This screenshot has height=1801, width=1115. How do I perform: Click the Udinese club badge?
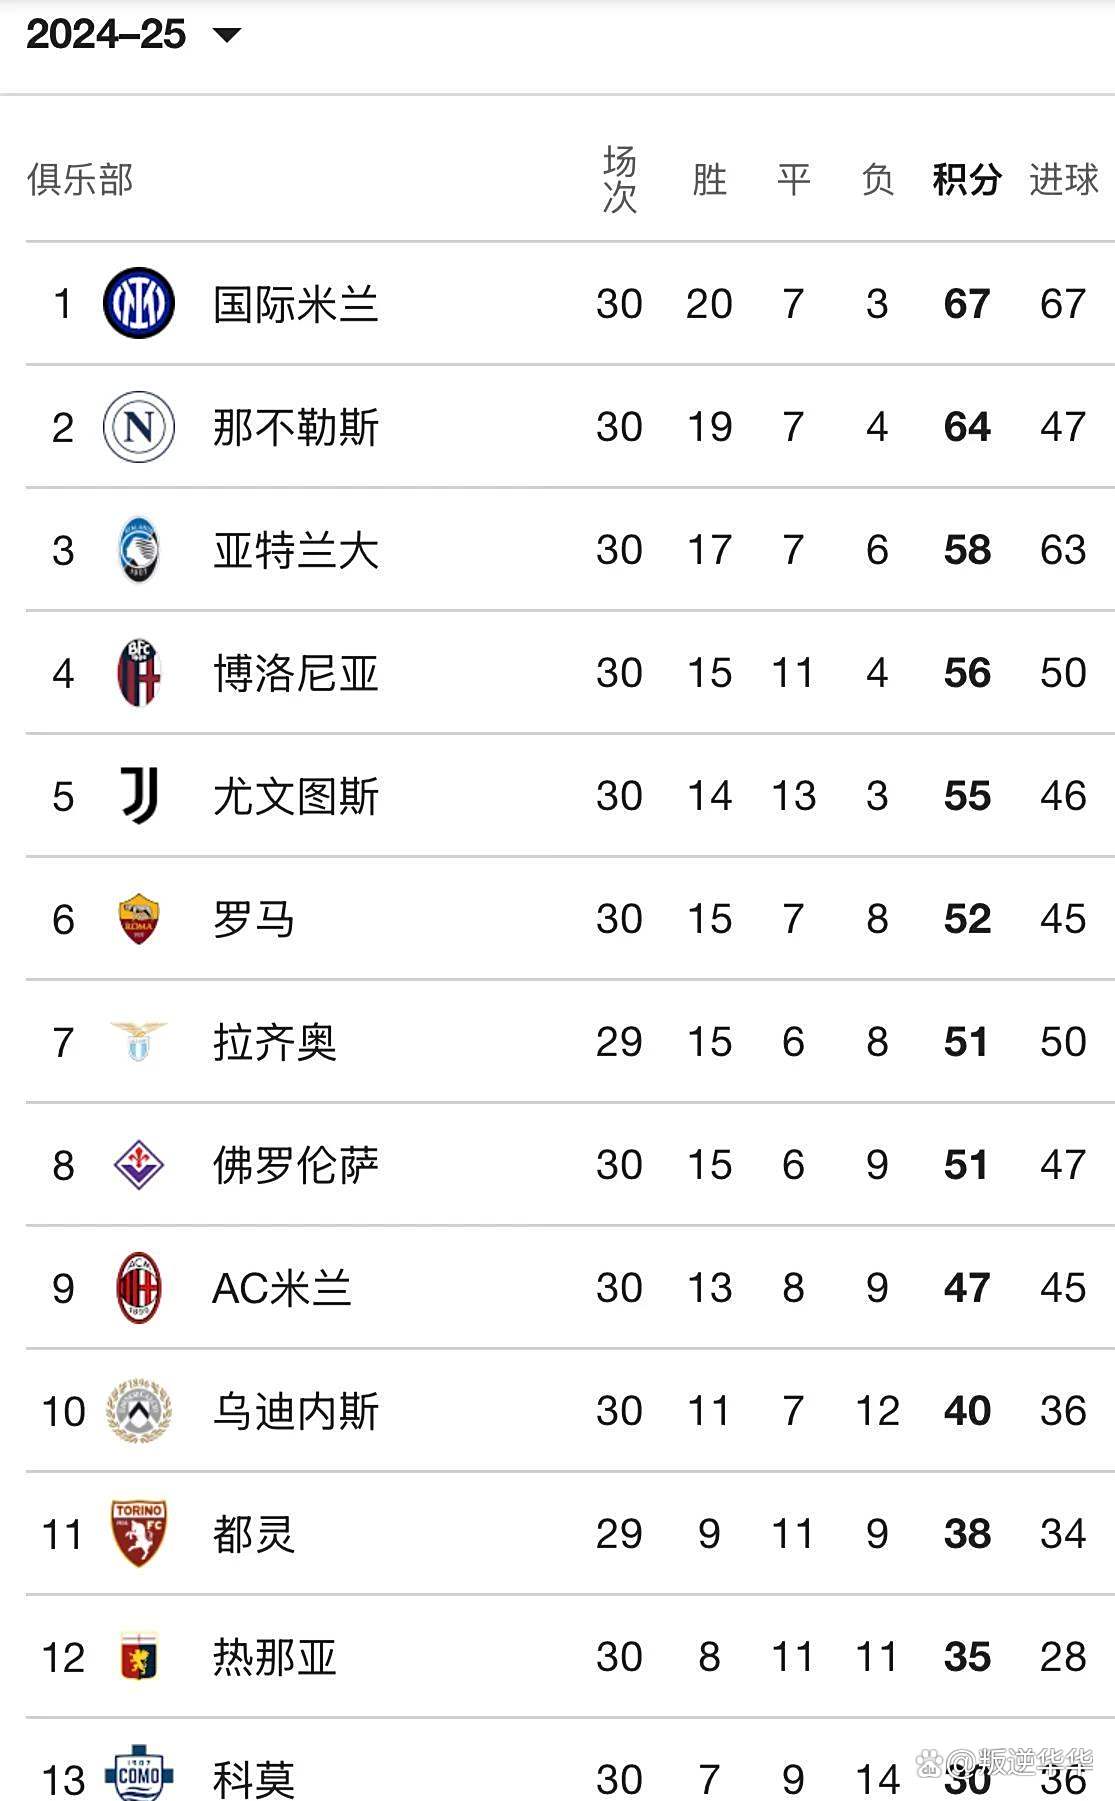139,1411
